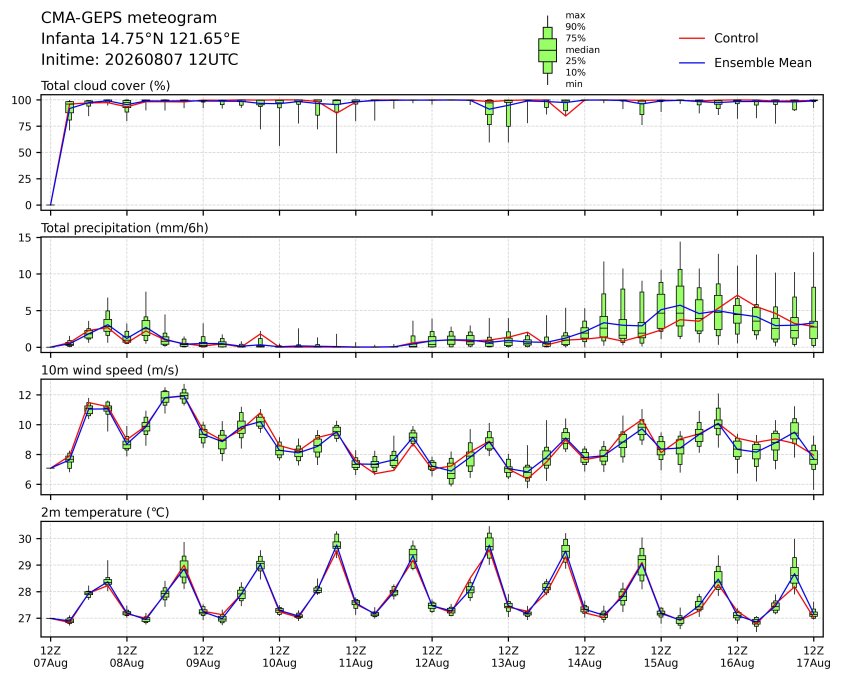Click the 'Initime: 20260807 12UTC' text
The height and width of the screenshot is (680, 842).
point(140,59)
